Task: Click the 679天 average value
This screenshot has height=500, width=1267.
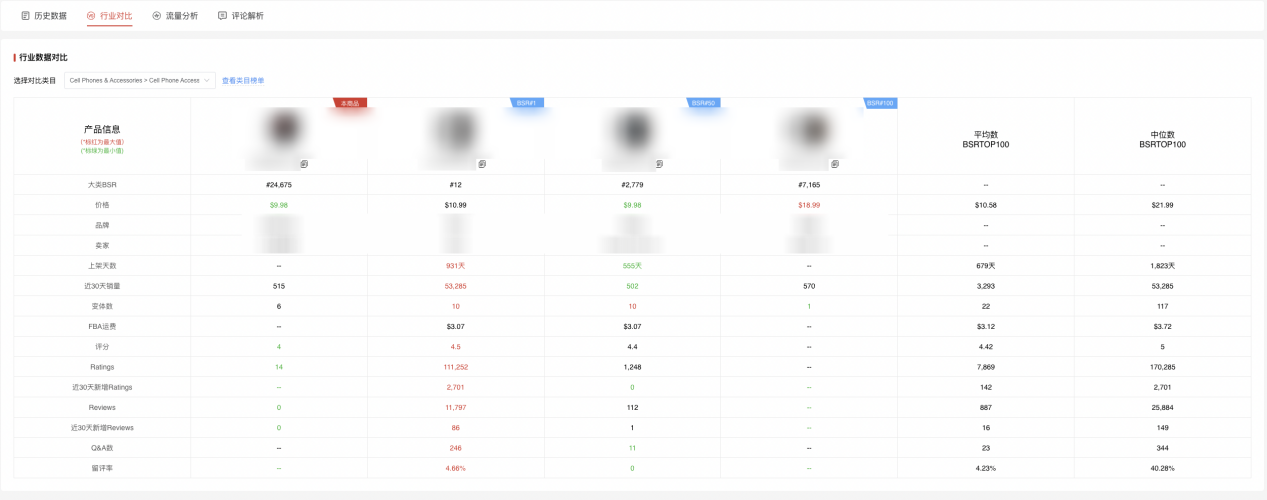Action: pos(985,266)
